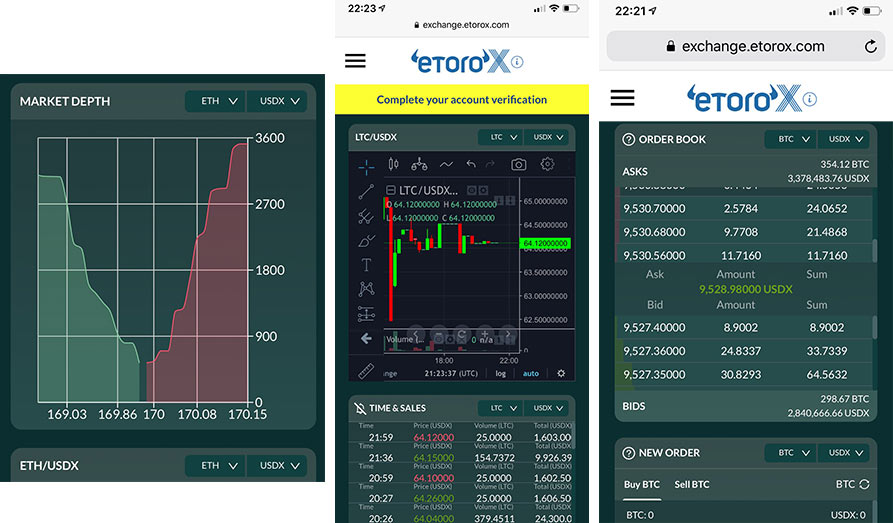The width and height of the screenshot is (893, 523).
Task: Click chart zoom in plus button
Action: (x=485, y=334)
